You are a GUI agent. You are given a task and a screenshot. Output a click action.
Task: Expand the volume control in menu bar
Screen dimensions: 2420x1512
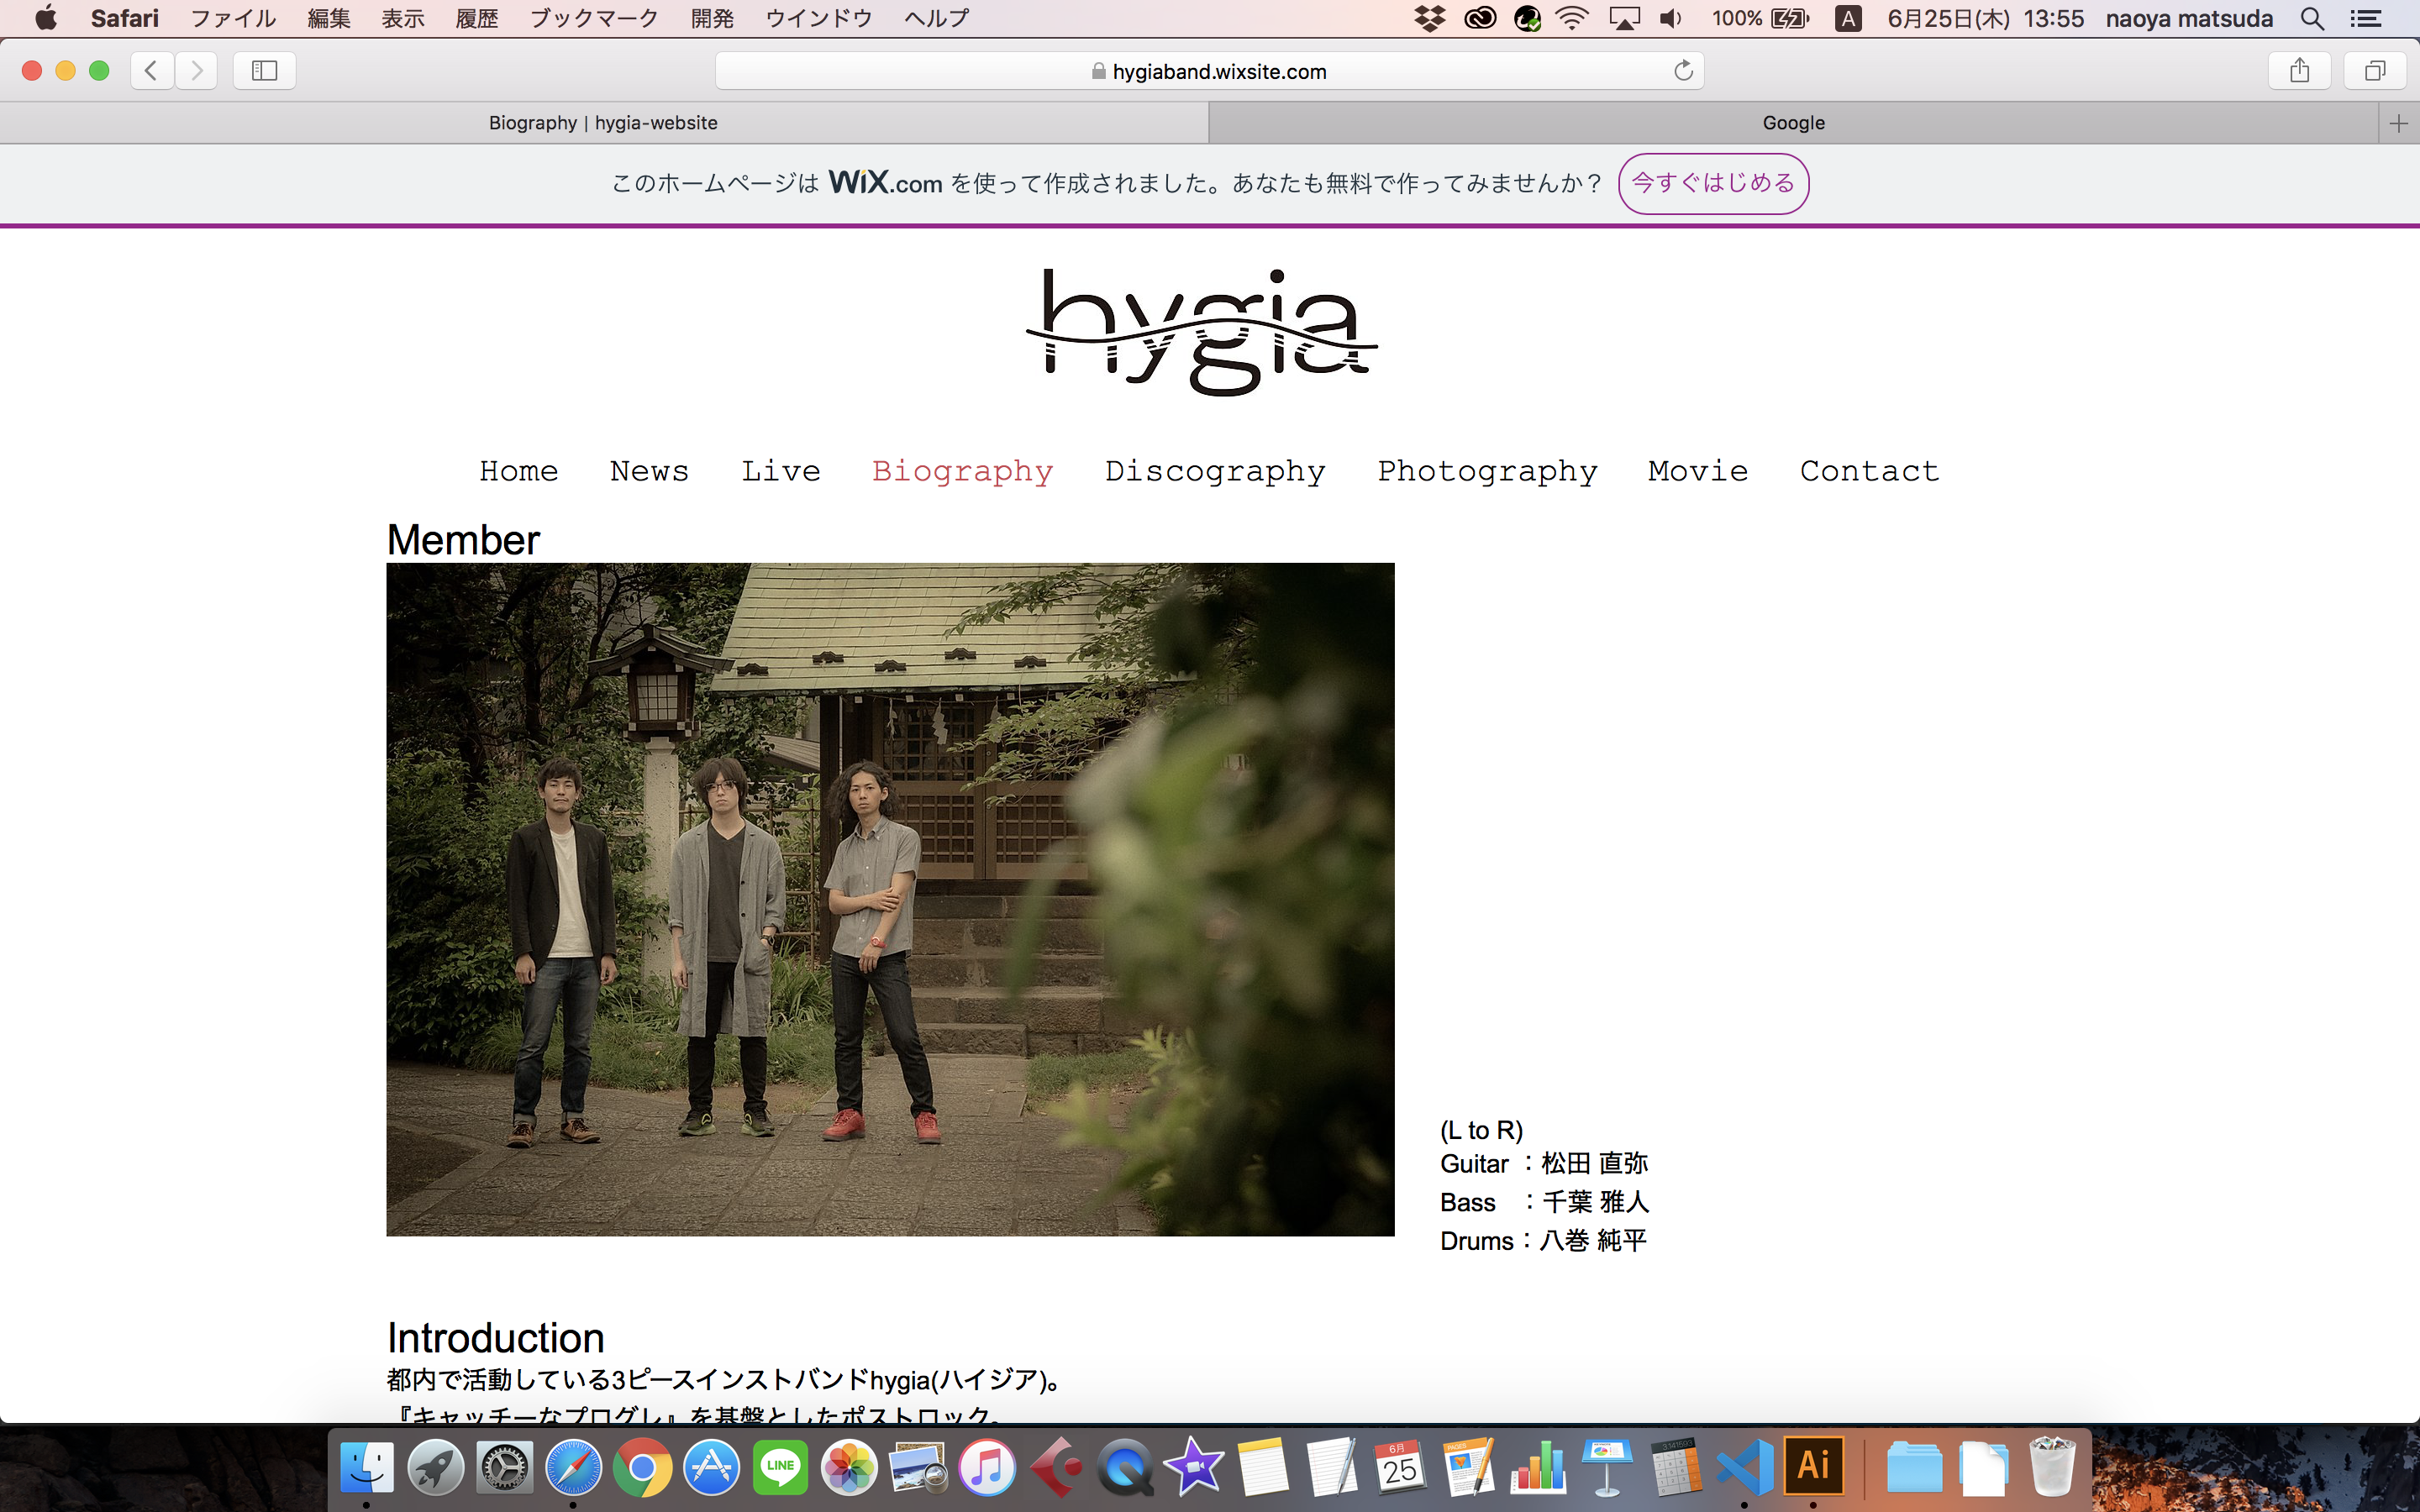pos(1670,18)
